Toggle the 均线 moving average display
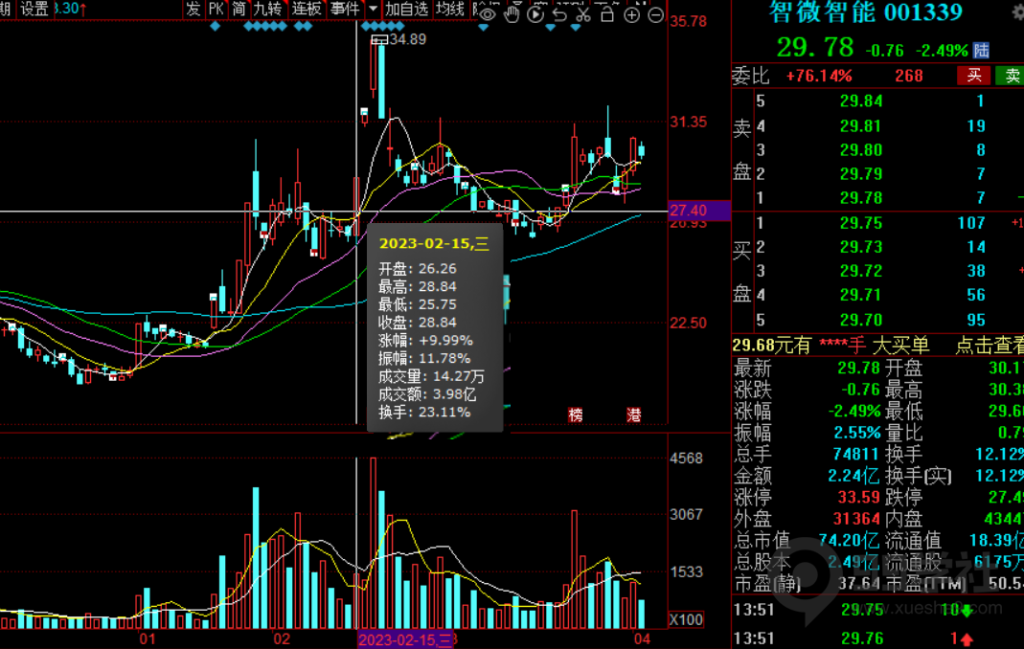The width and height of the screenshot is (1024, 649). tap(450, 9)
